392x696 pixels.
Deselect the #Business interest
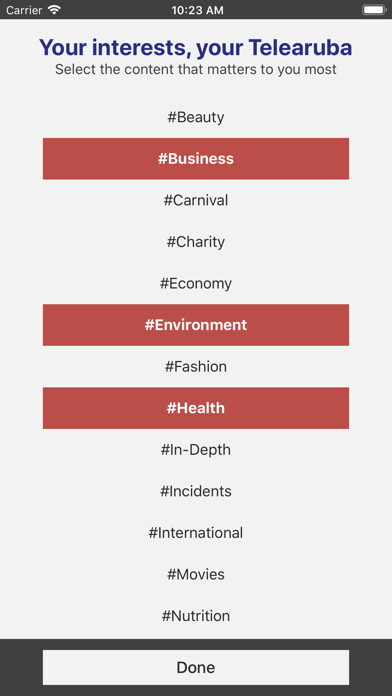click(196, 158)
